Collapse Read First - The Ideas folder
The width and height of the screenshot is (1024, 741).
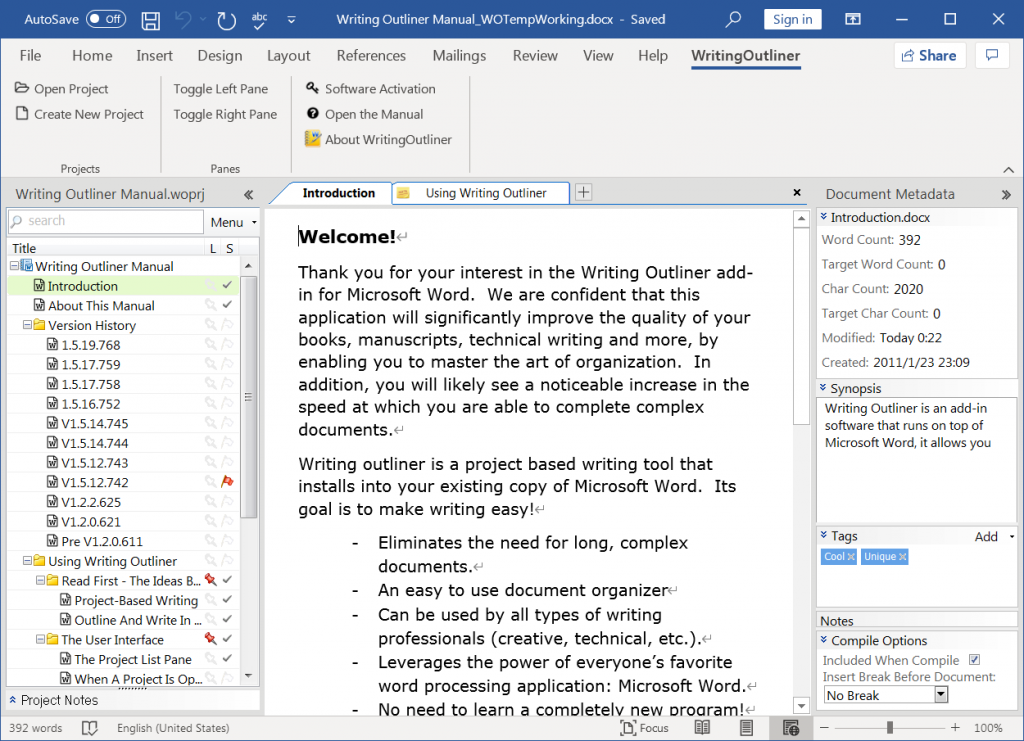tap(40, 580)
